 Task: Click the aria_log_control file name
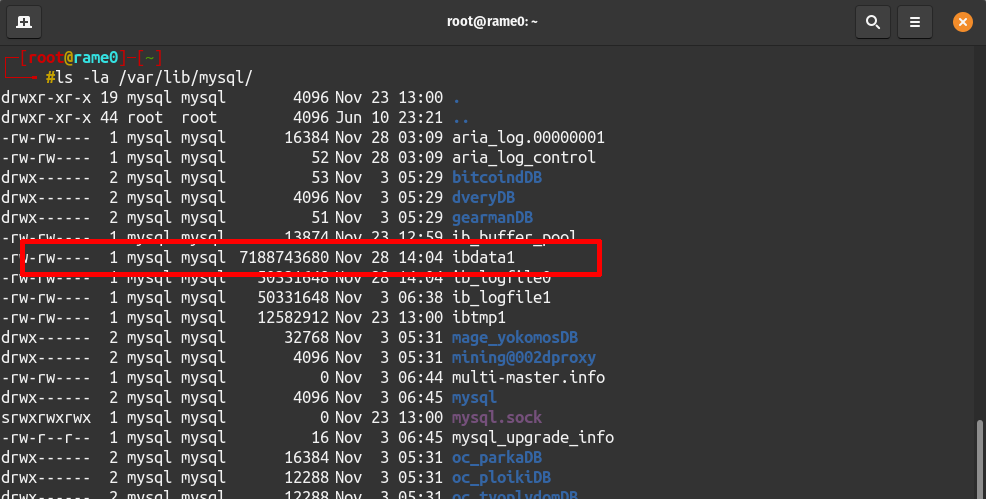(x=524, y=157)
